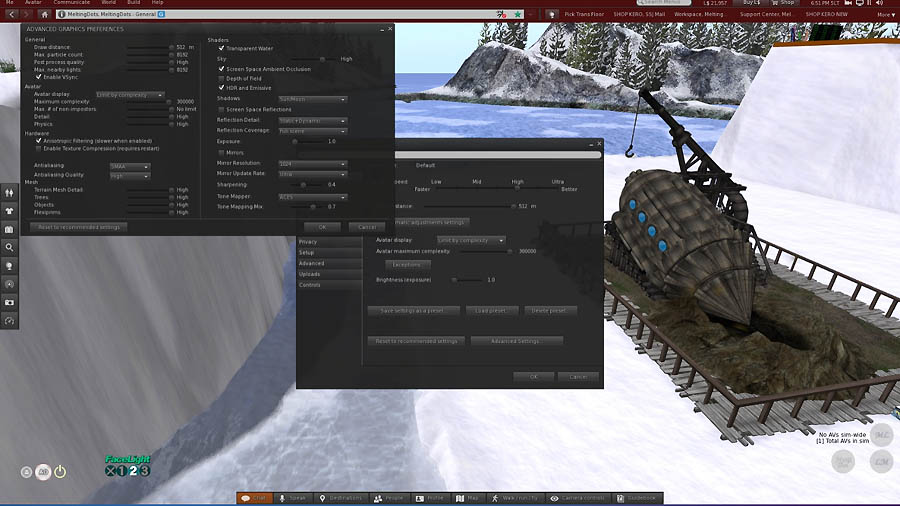Image resolution: width=900 pixels, height=506 pixels.
Task: Open the Mirror Resolution dropdown
Action: pos(313,164)
